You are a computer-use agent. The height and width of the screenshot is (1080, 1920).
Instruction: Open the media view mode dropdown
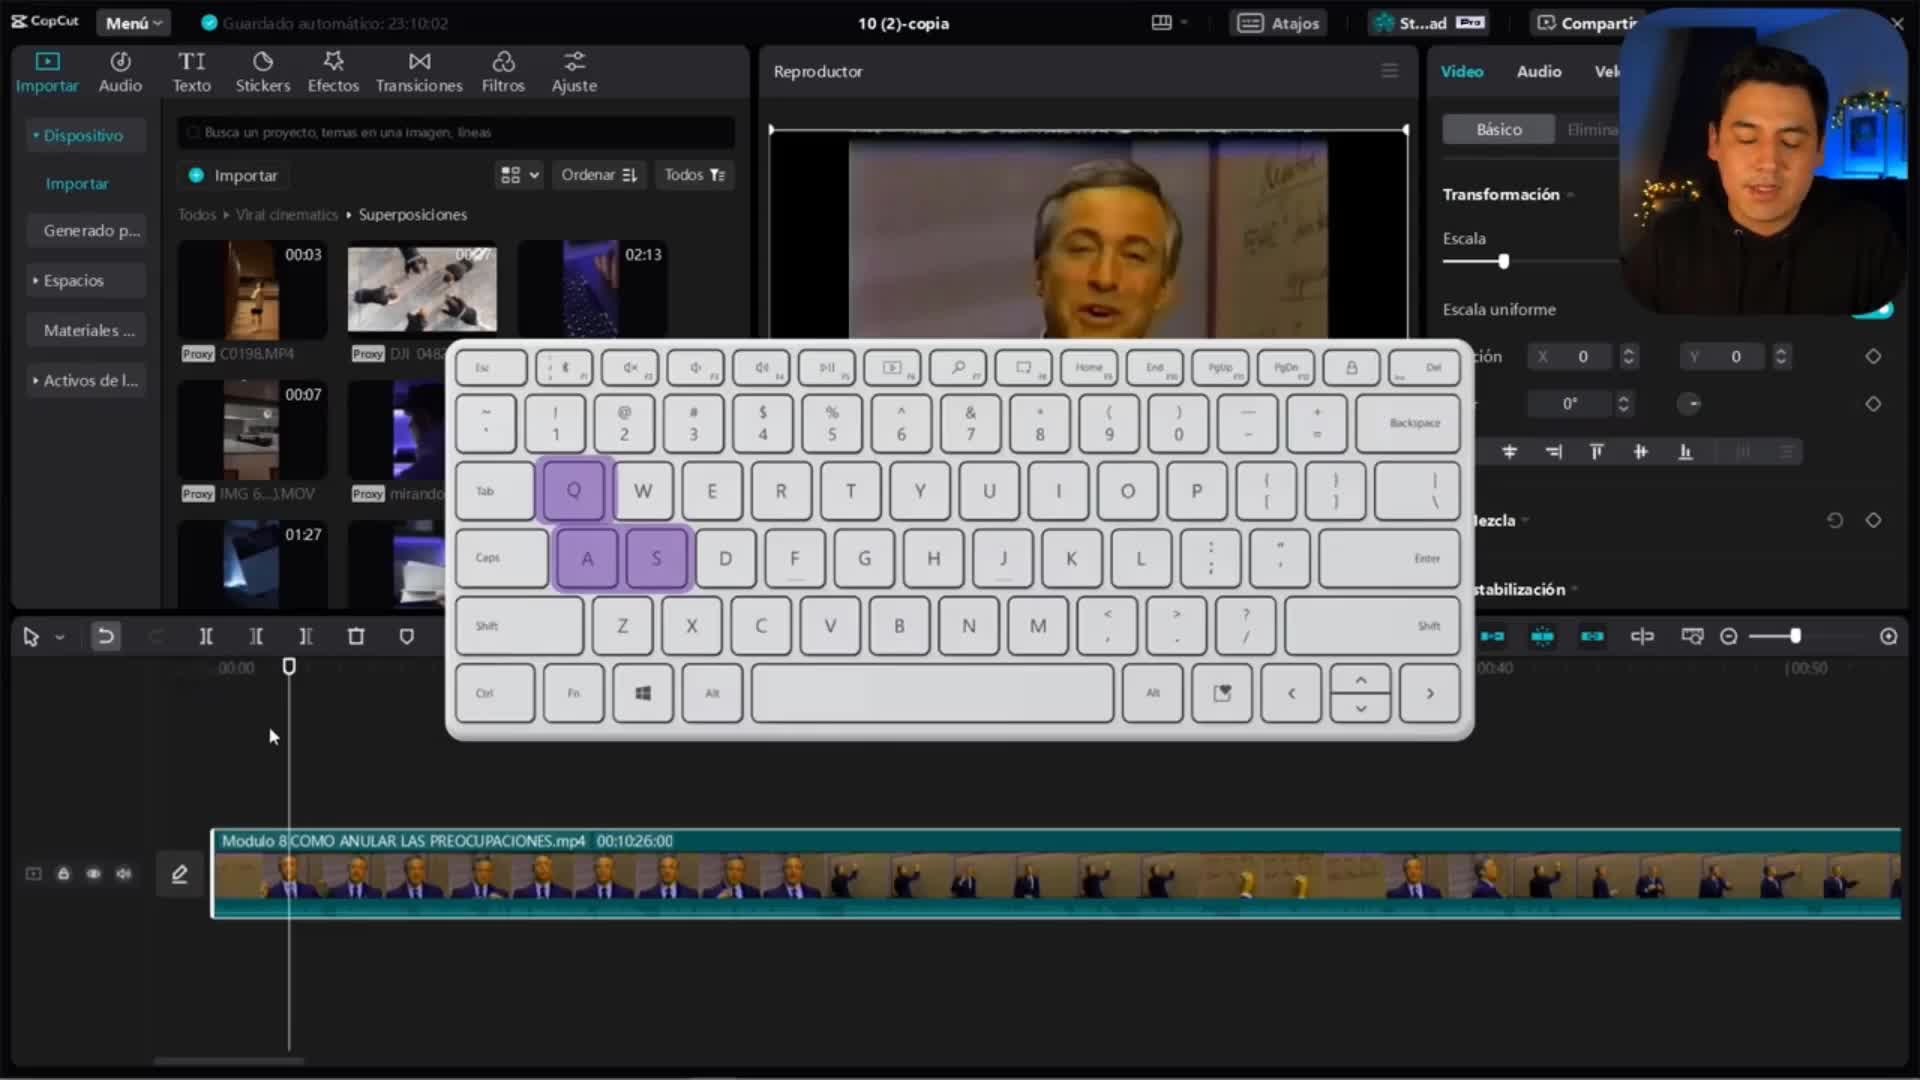tap(519, 175)
